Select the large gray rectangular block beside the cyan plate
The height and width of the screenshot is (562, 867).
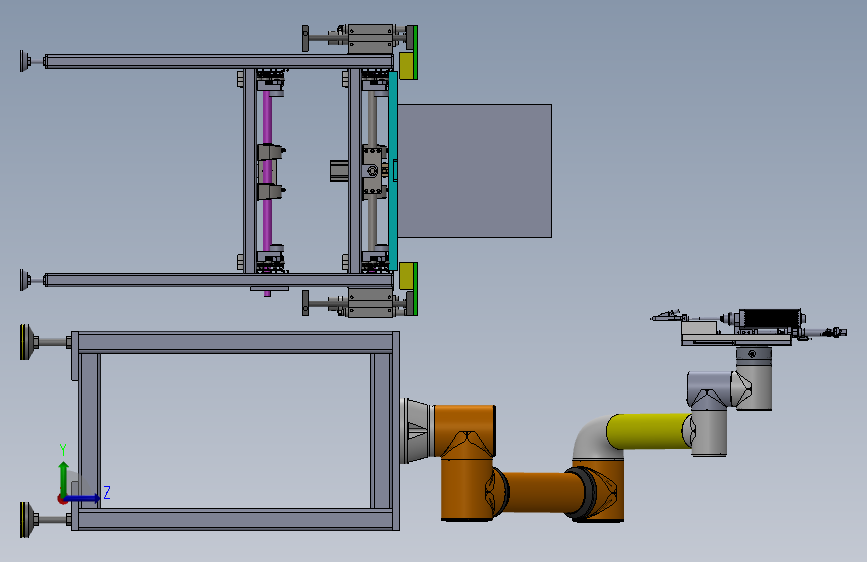point(474,171)
